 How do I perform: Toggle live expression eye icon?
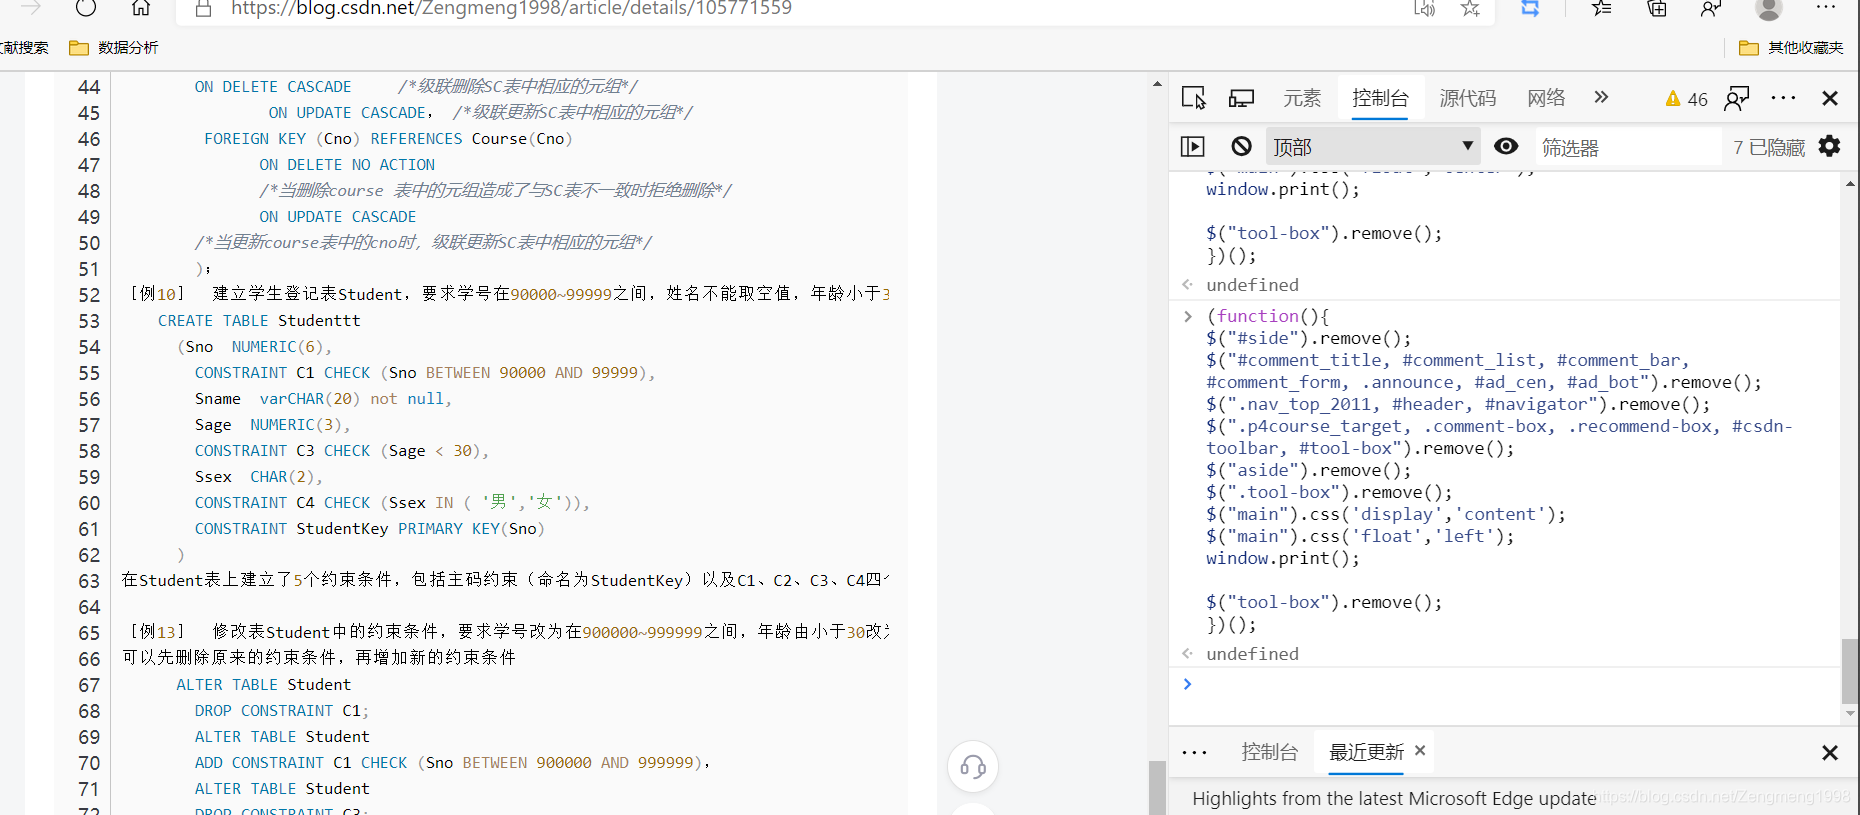tap(1506, 146)
